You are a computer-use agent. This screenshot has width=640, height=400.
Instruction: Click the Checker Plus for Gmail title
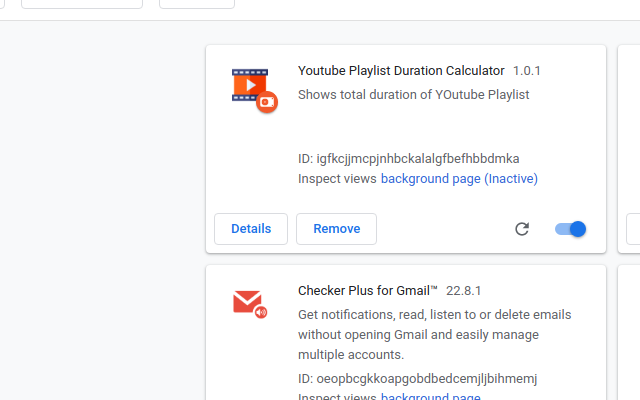click(x=368, y=291)
